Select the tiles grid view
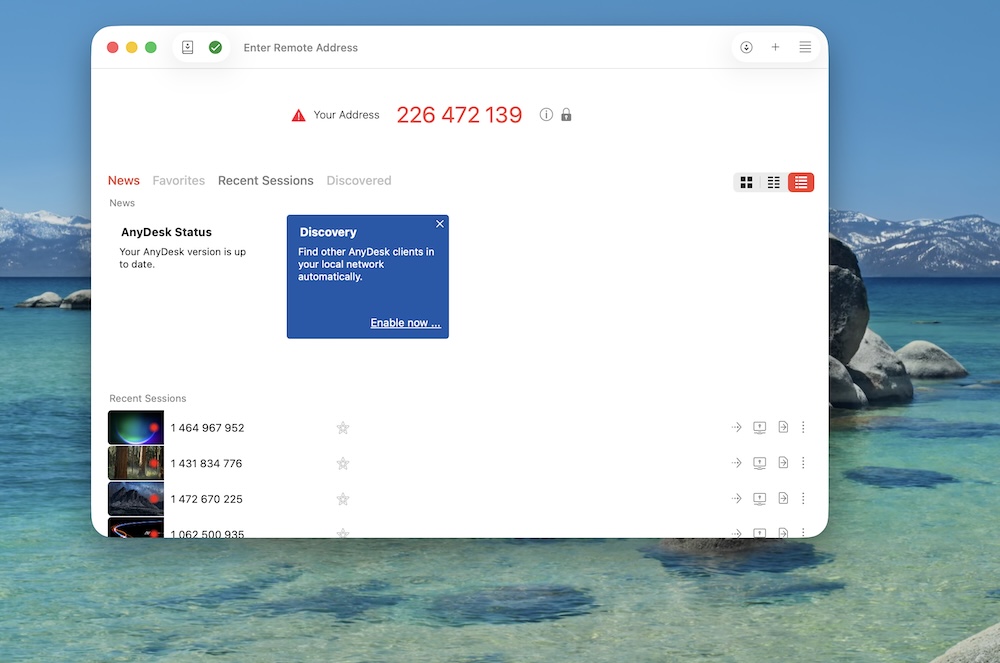This screenshot has width=1000, height=663. tap(746, 182)
